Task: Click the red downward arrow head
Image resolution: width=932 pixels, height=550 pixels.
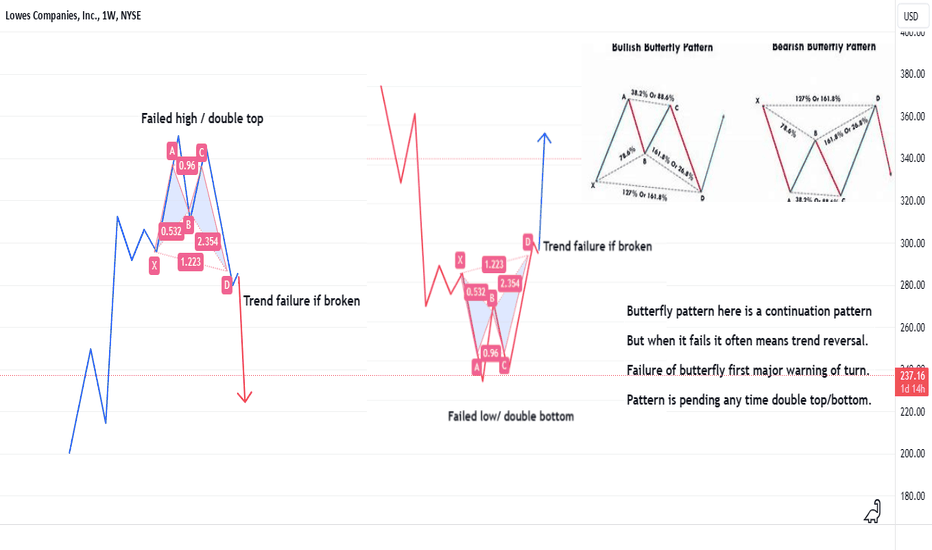Action: [x=244, y=397]
